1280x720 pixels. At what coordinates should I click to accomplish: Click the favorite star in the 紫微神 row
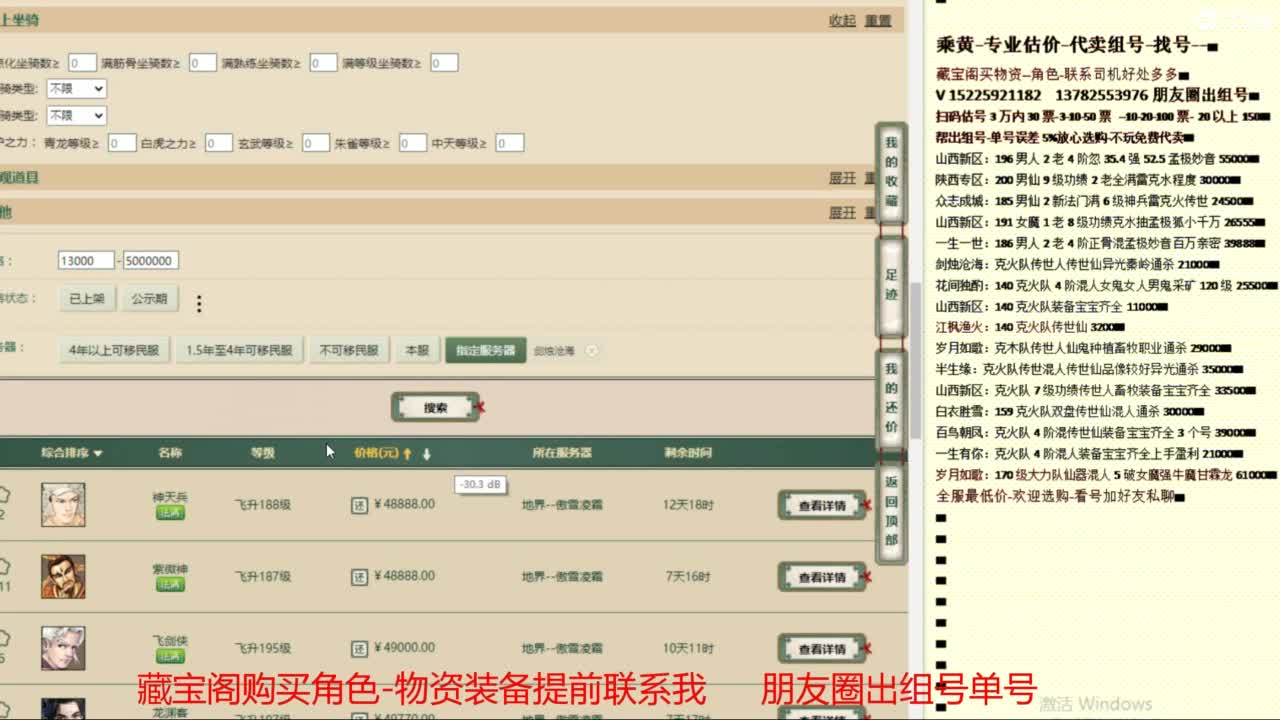coord(4,565)
